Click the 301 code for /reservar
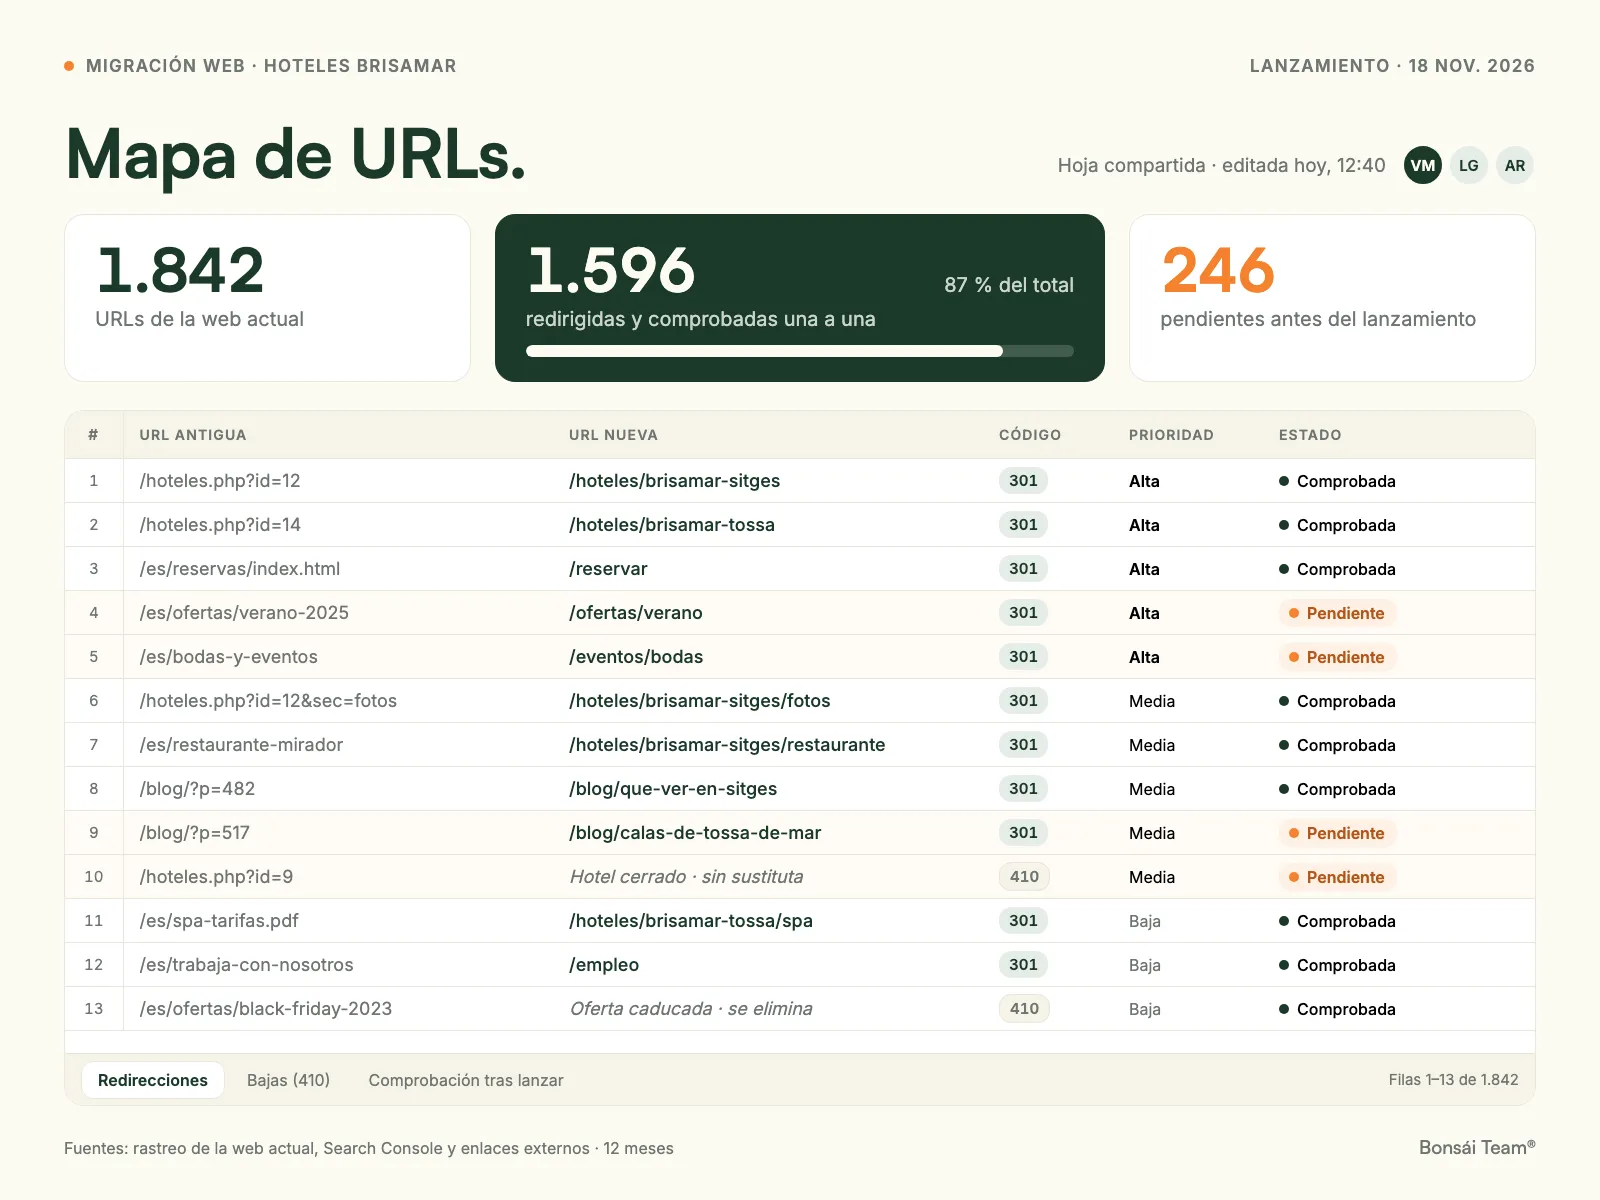Screen dimensions: 1600x1200 1023,569
